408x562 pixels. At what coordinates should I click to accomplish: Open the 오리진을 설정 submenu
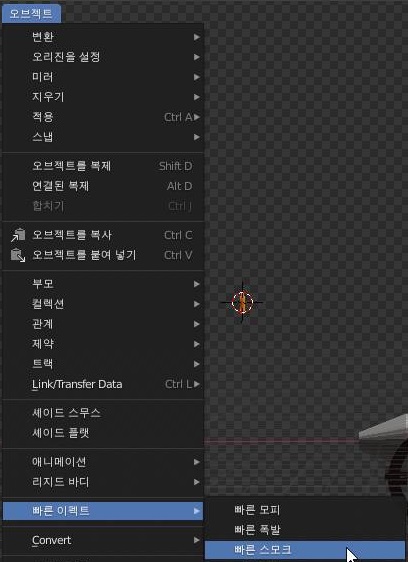click(x=103, y=57)
